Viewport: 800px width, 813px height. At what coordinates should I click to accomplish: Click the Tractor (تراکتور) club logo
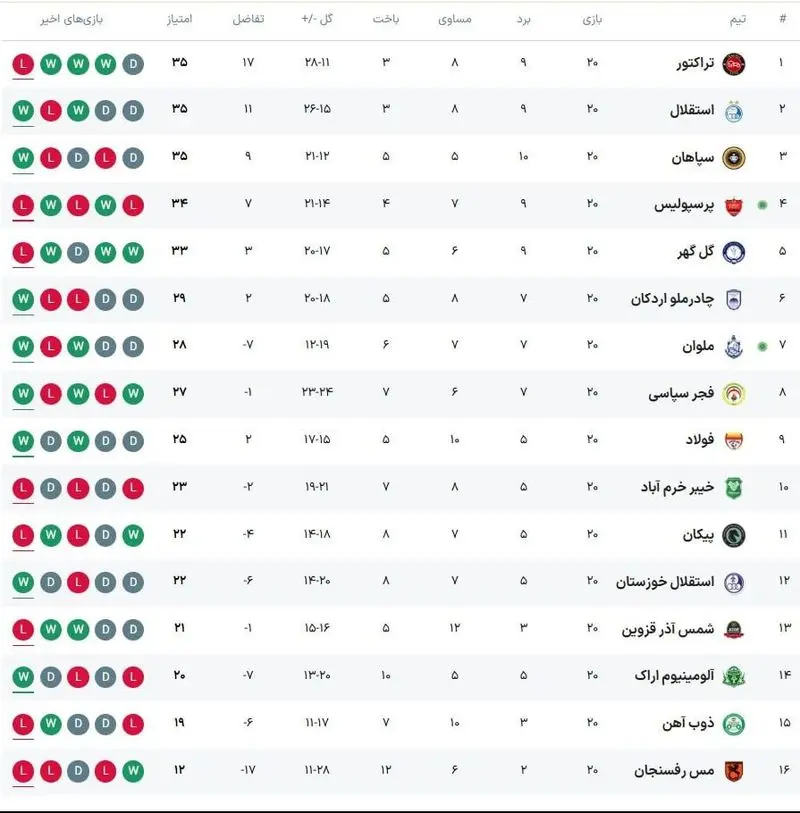[733, 63]
